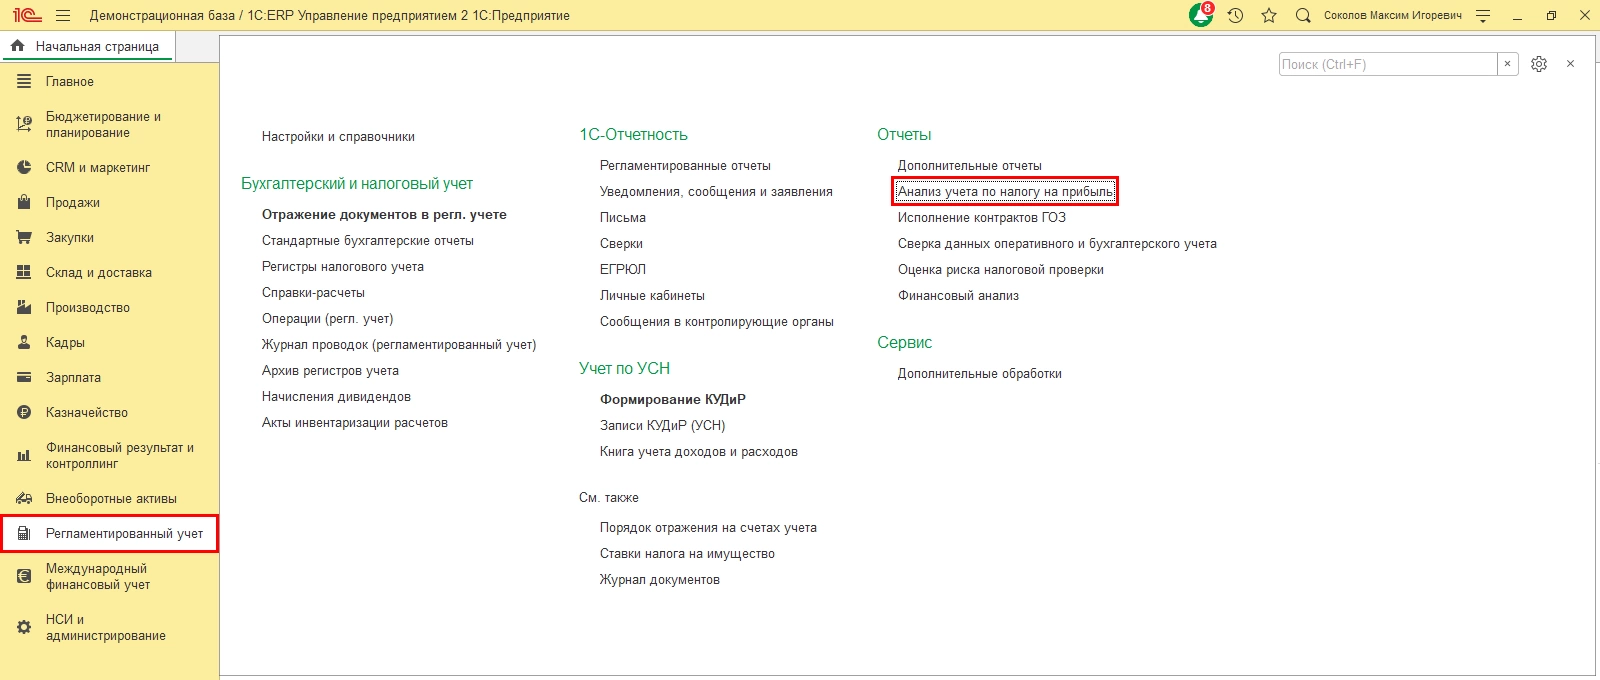Open Акты инвентаризации расчетов
The image size is (1600, 680).
[355, 422]
